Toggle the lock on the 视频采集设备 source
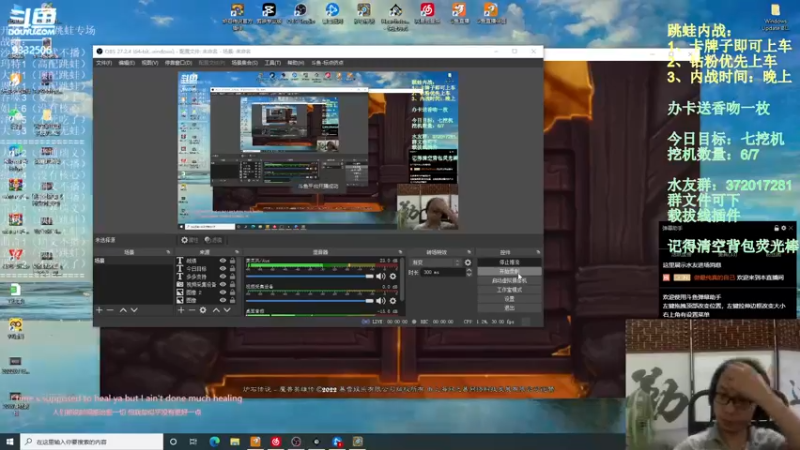 233,284
